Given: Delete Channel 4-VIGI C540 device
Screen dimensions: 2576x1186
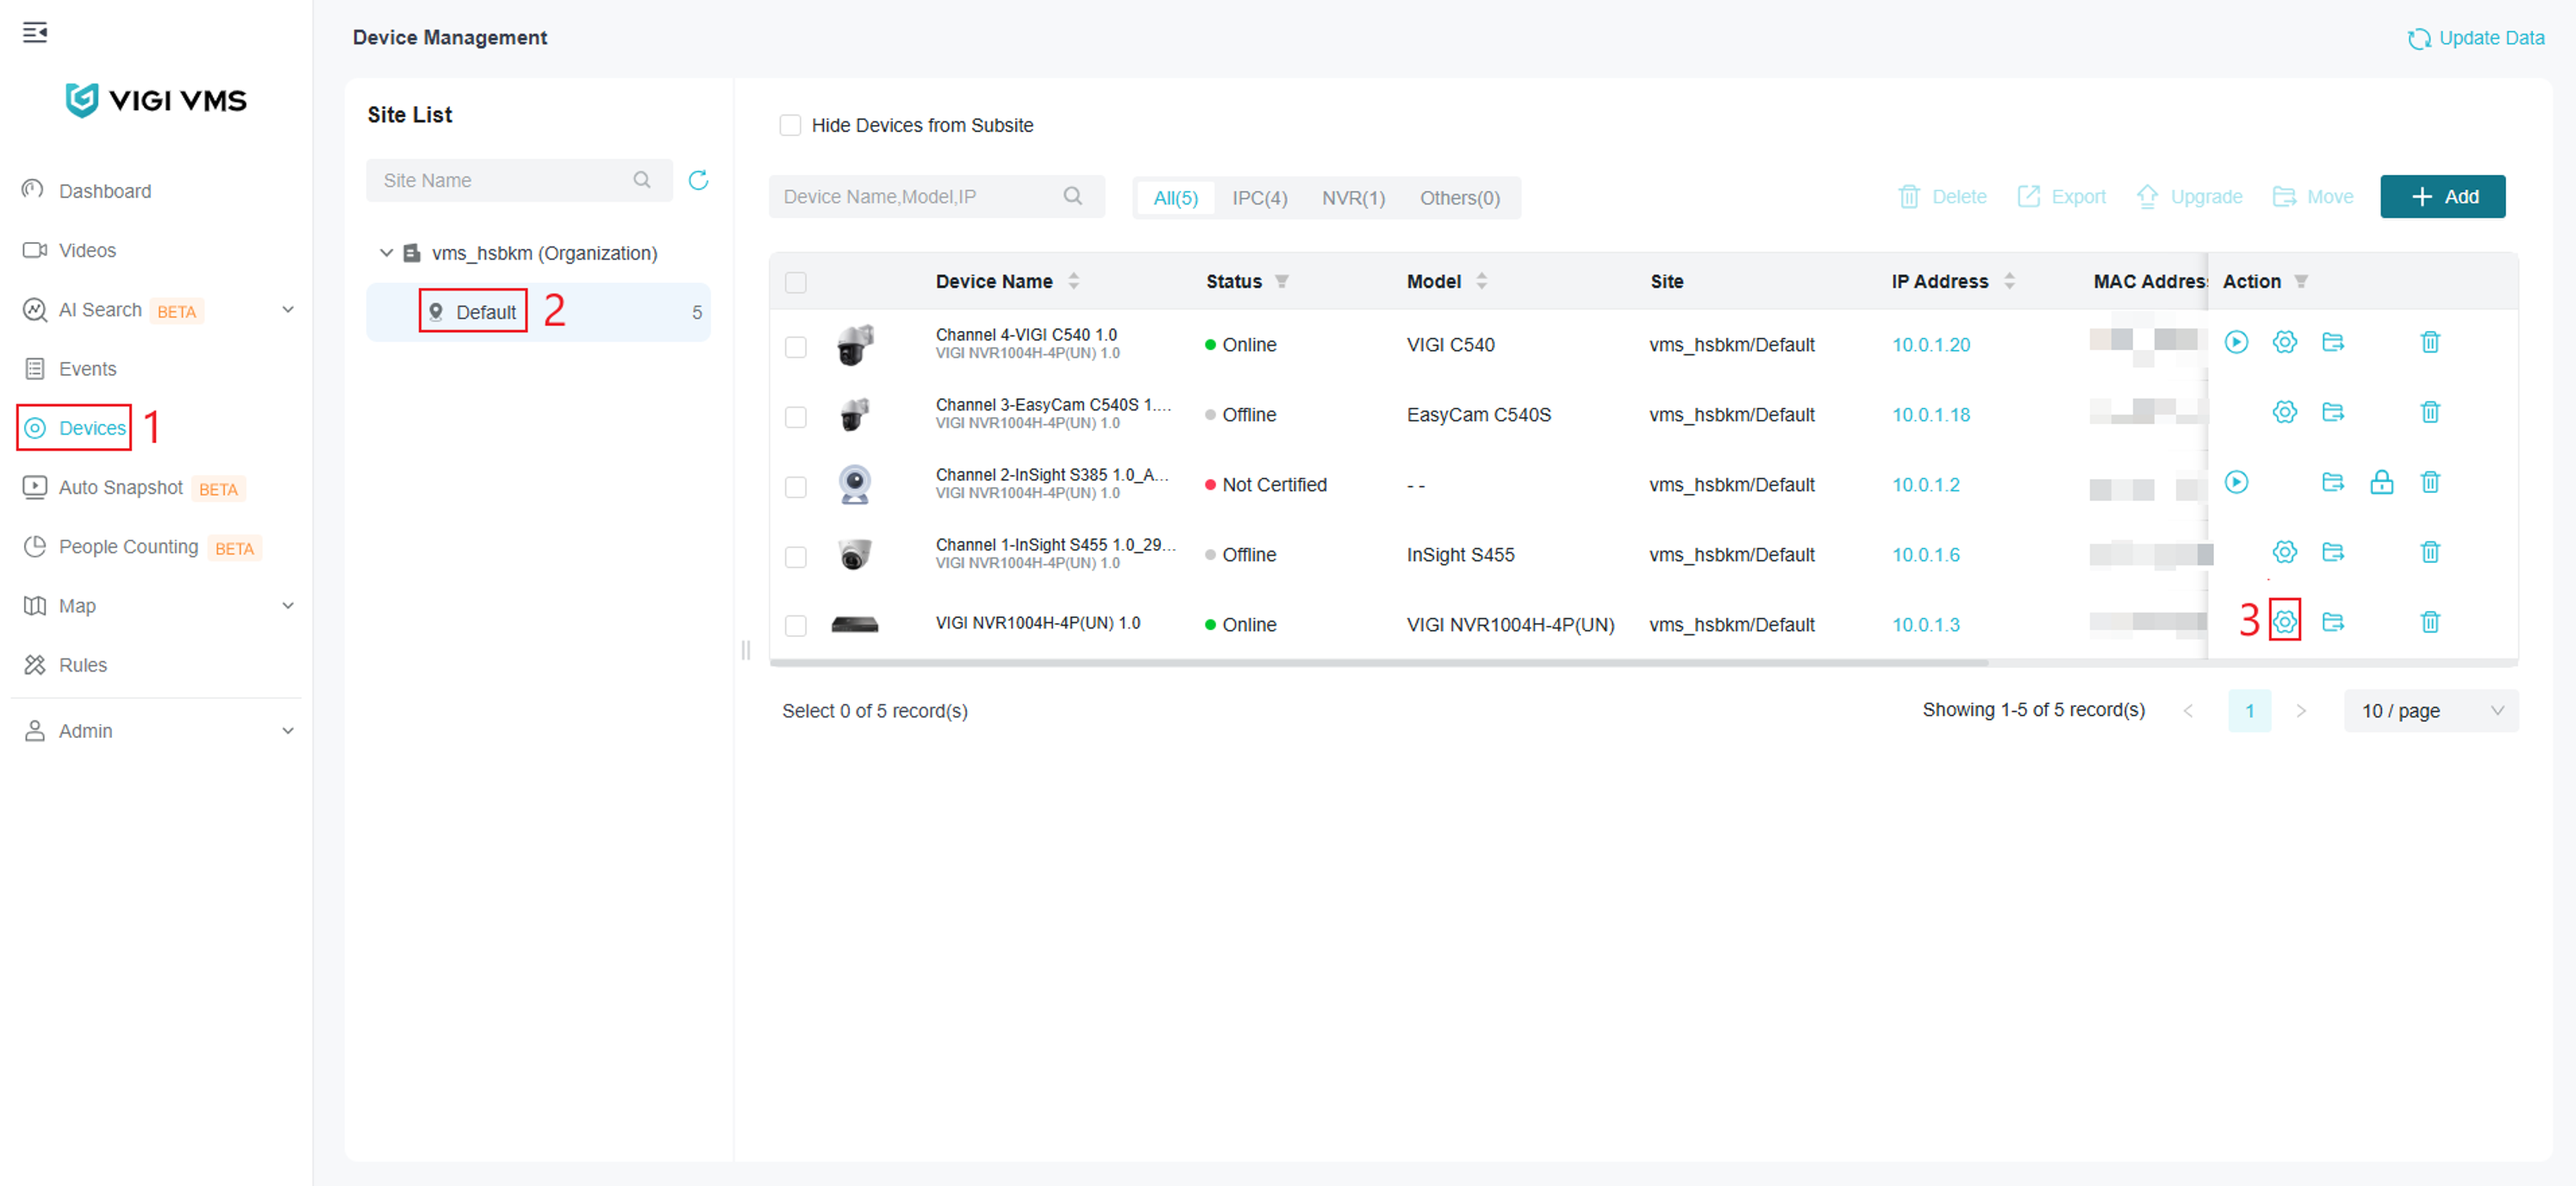Looking at the screenshot, I should [x=2430, y=342].
